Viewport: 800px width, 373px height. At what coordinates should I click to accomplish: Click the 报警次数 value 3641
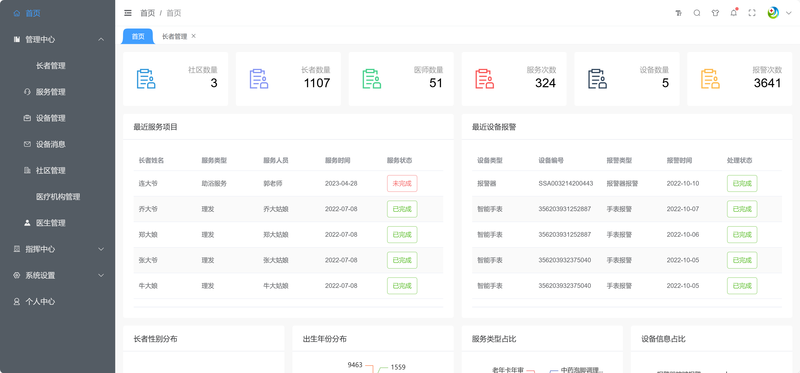(x=767, y=83)
